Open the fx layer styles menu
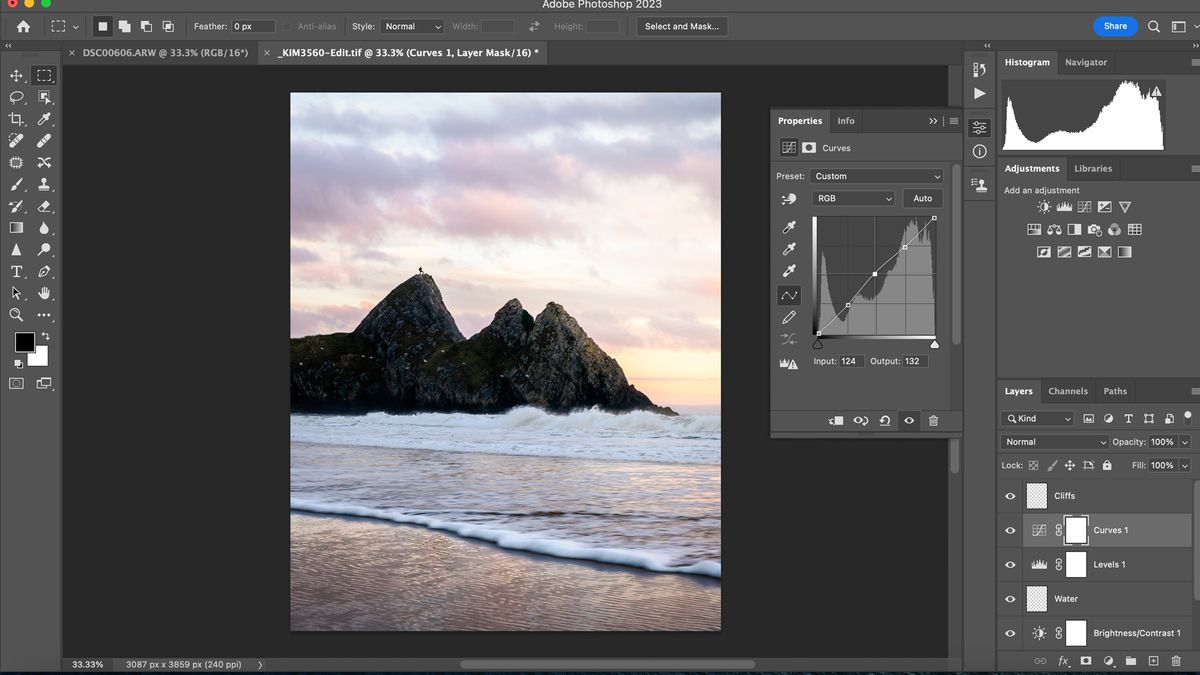Viewport: 1200px width, 675px height. (x=1063, y=661)
